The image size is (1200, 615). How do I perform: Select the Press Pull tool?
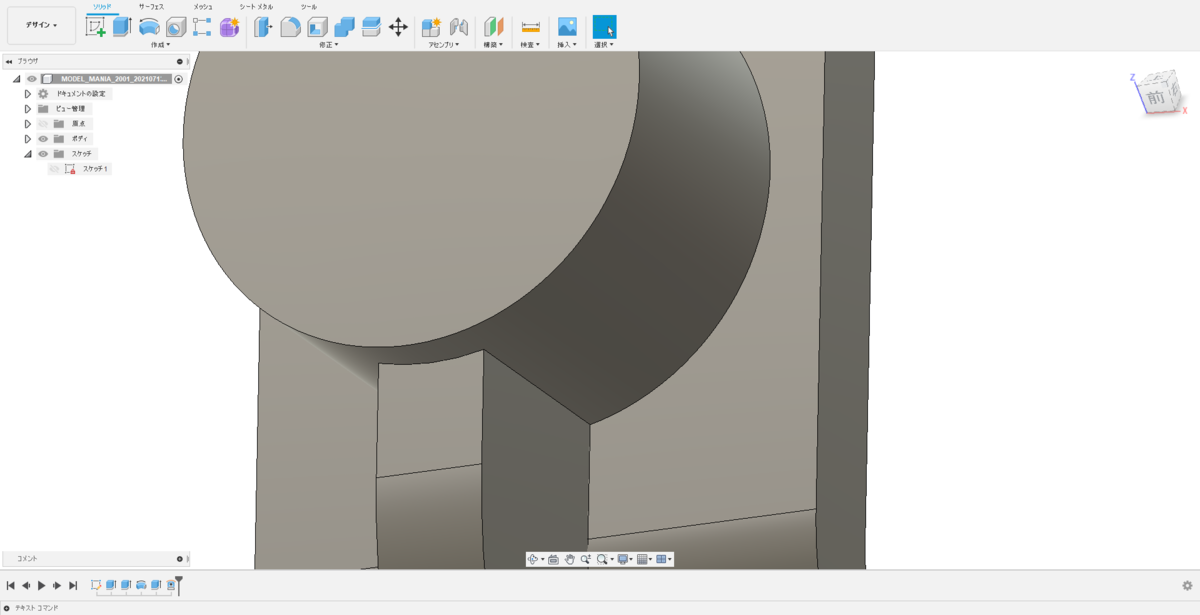(x=263, y=27)
